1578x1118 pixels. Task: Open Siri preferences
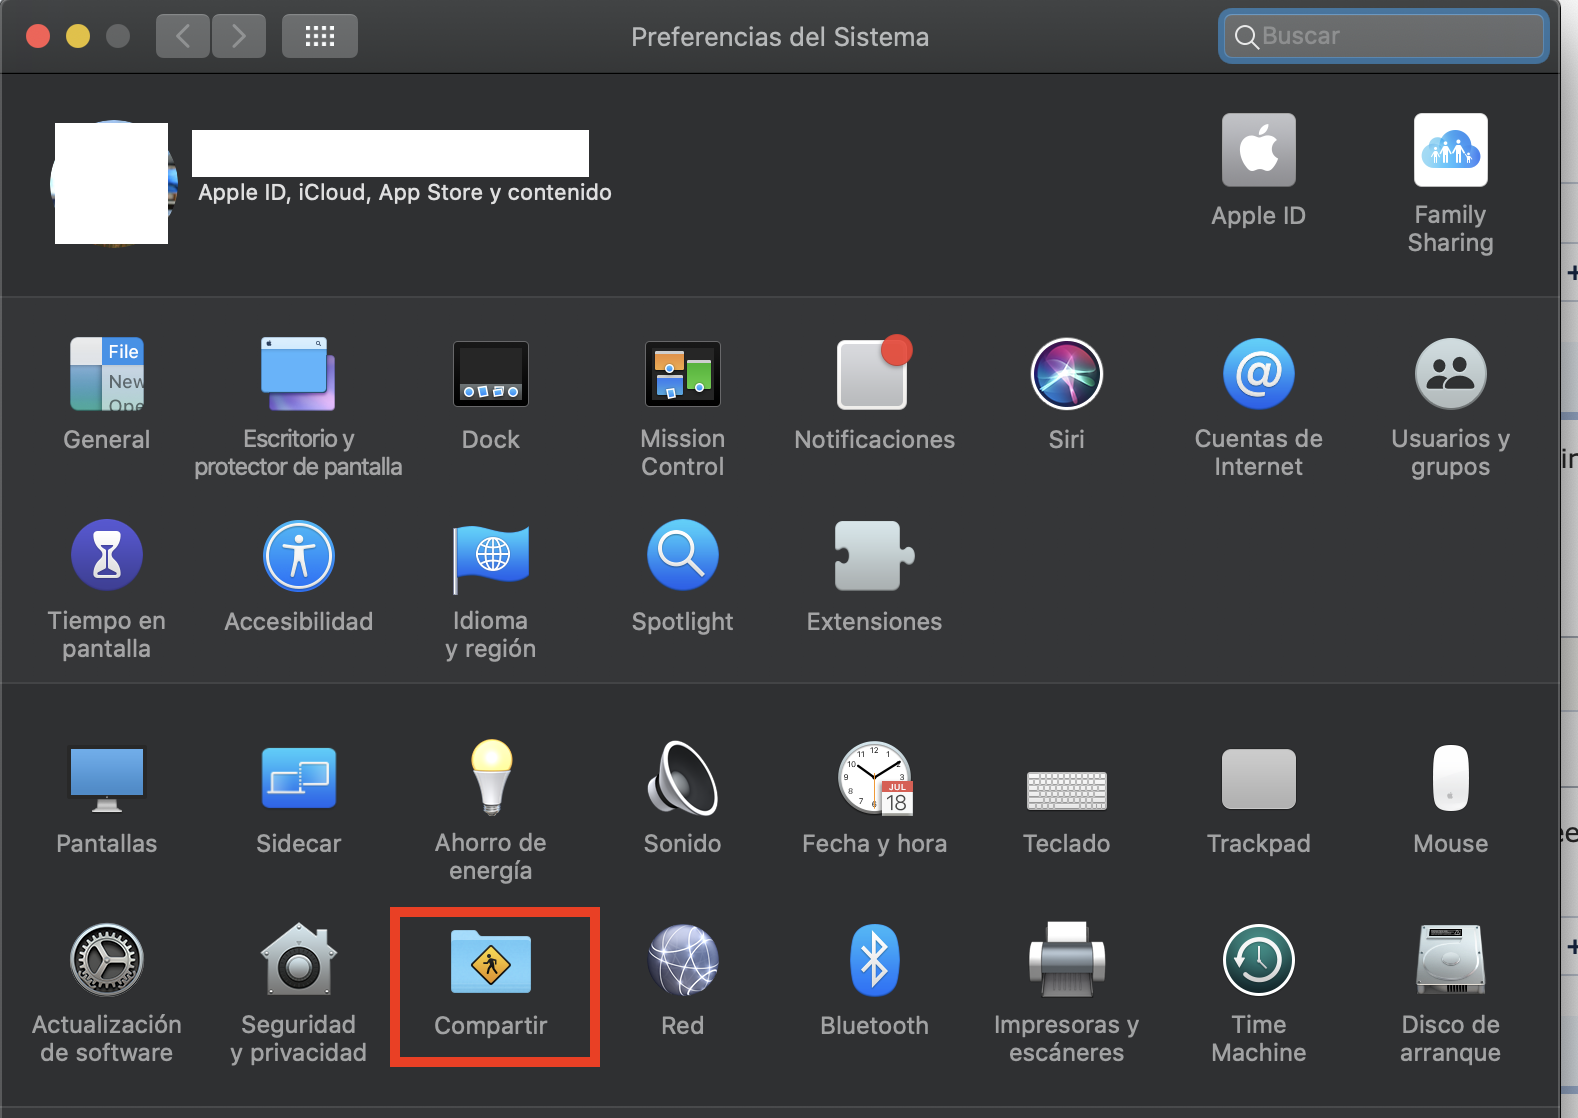tap(1067, 374)
